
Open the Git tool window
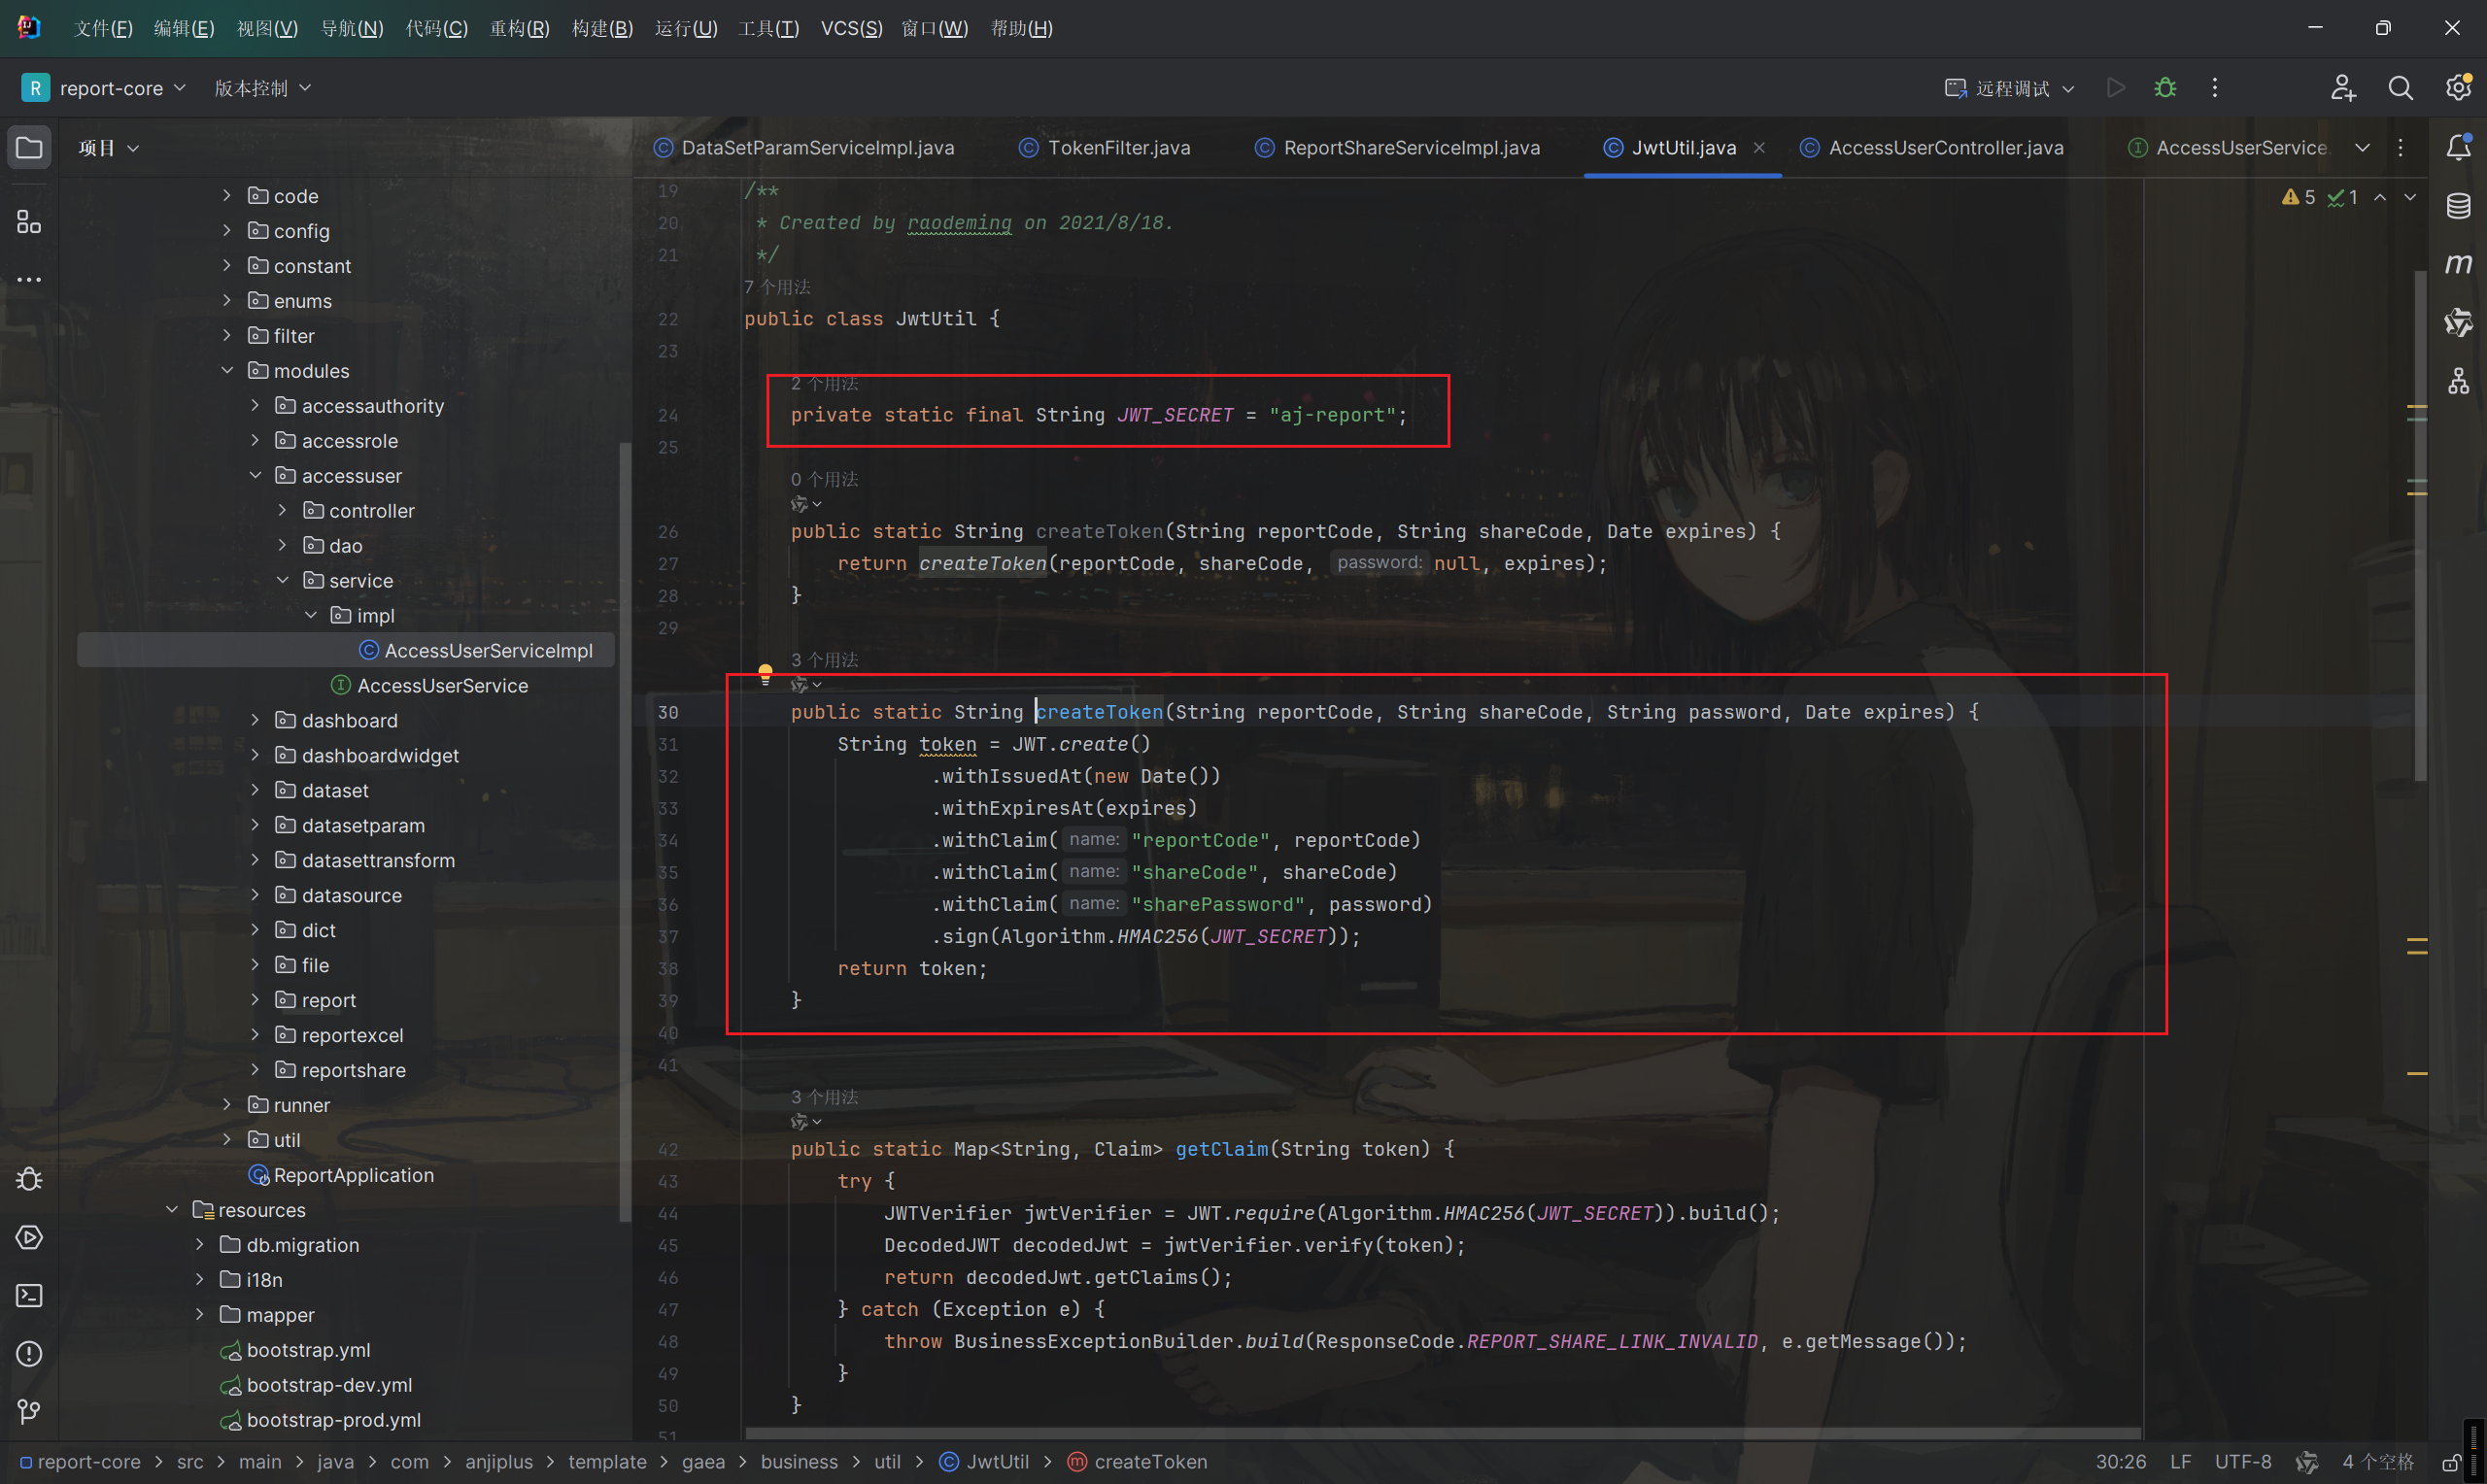click(x=29, y=1412)
